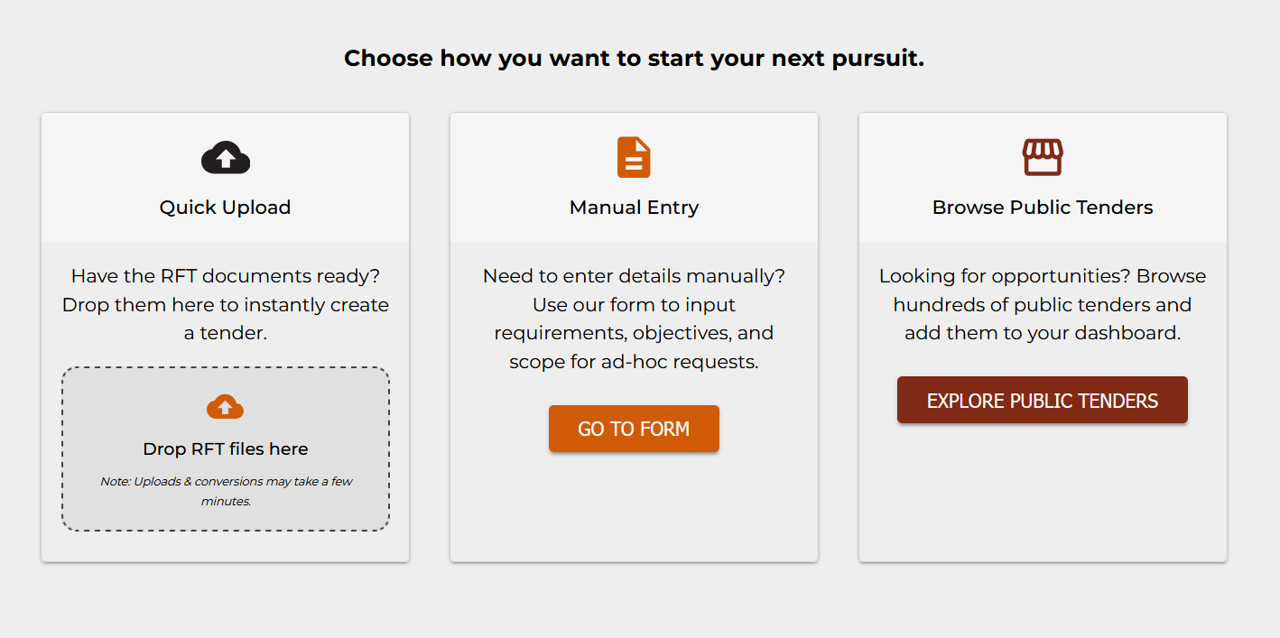Viewport: 1280px width, 638px height.
Task: Open the Quick Upload card header
Action: 225,177
